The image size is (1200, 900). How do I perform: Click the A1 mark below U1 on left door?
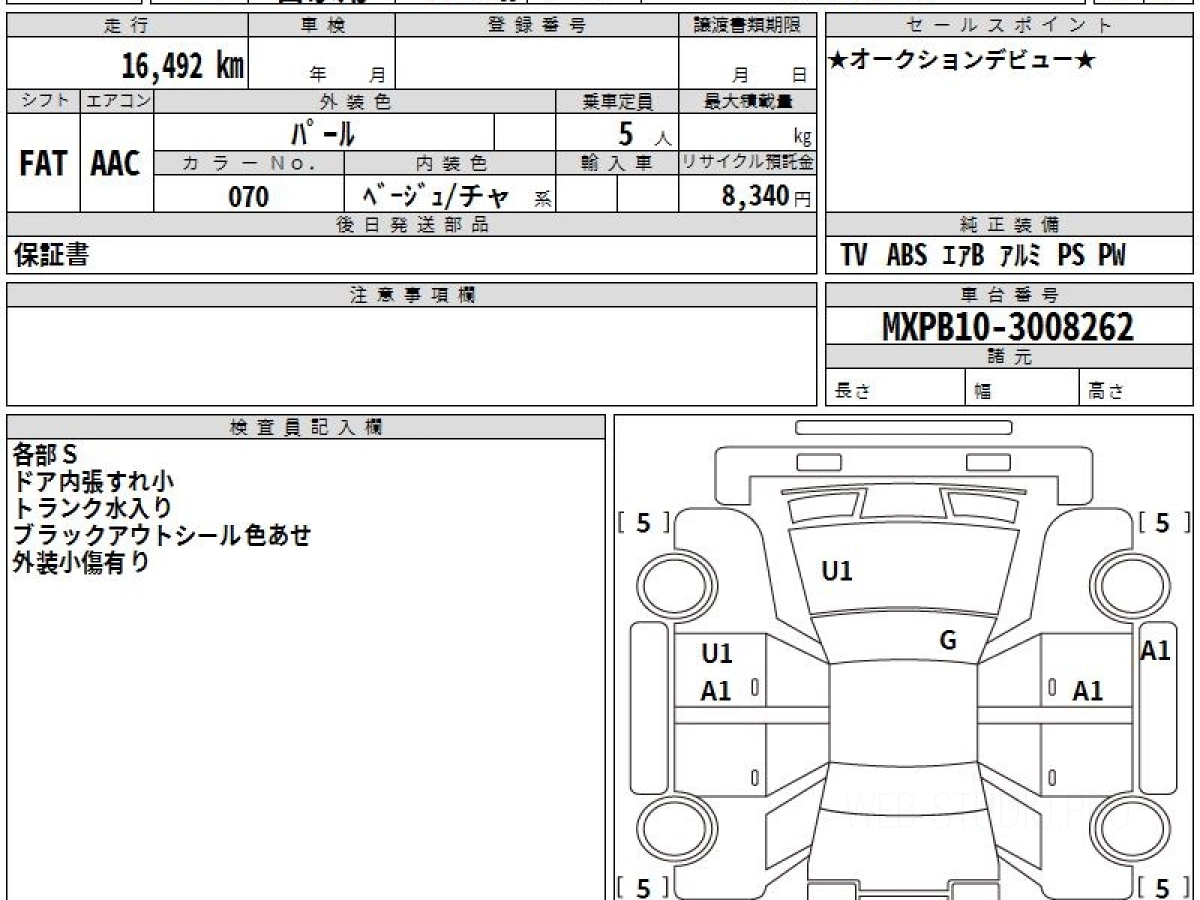(717, 691)
